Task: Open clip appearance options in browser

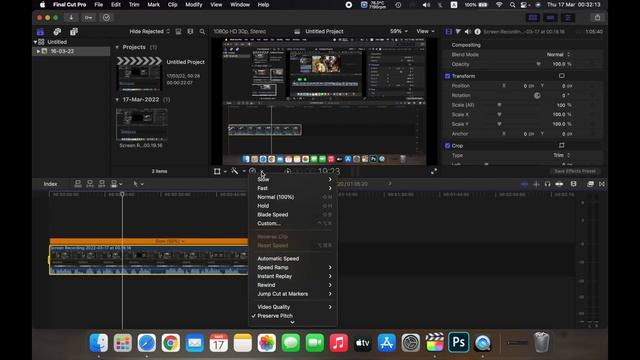Action: click(x=190, y=31)
